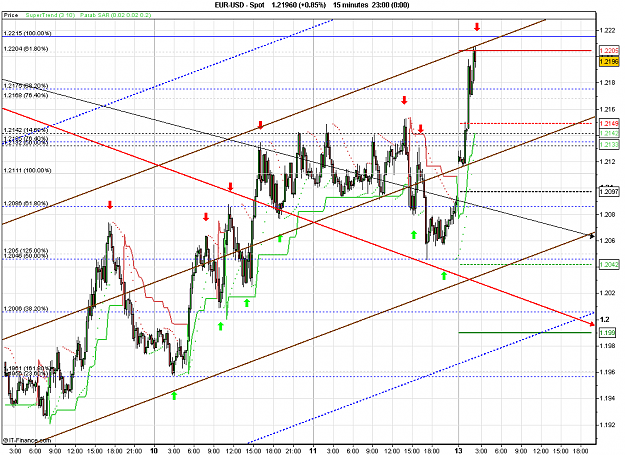Select the 1.2215 (100.00%) Fibonacci label
The height and width of the screenshot is (455, 625).
28,33
